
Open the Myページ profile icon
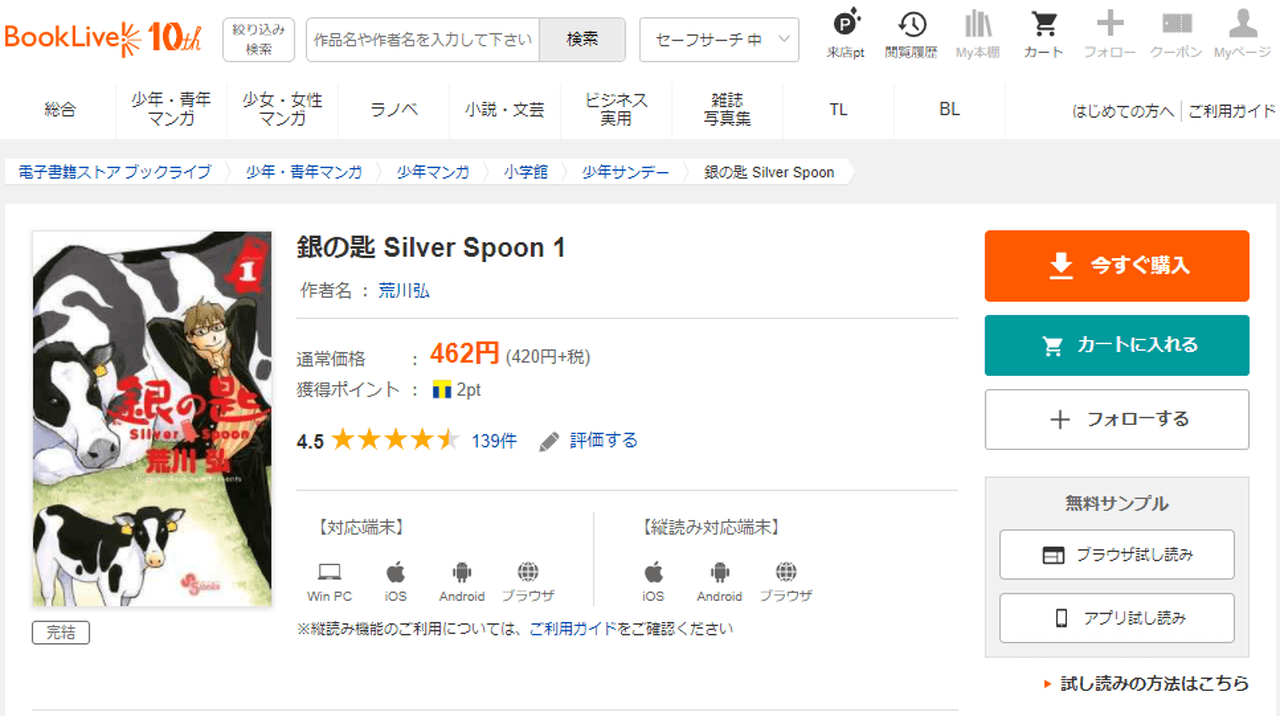tap(1242, 24)
